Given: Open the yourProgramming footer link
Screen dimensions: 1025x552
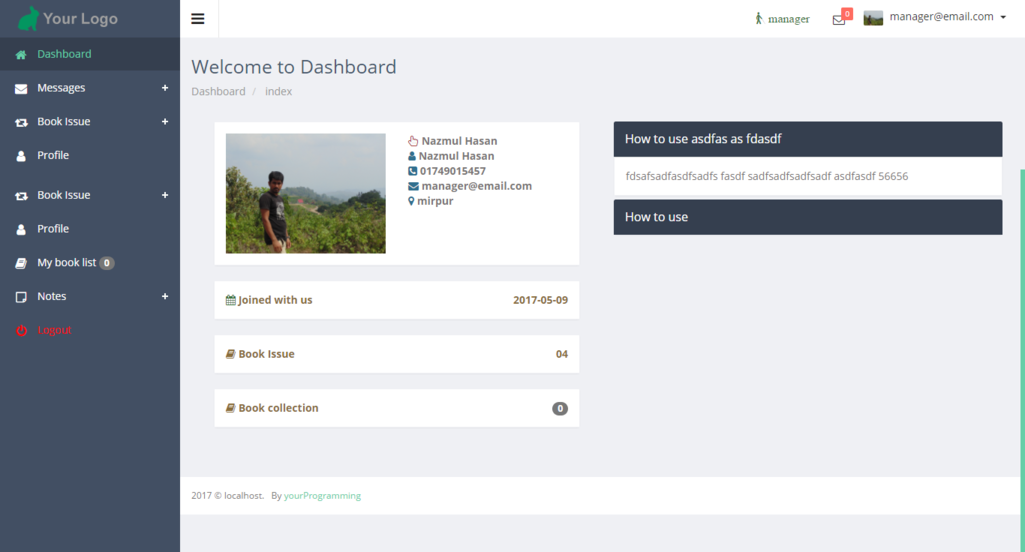Looking at the screenshot, I should pyautogui.click(x=322, y=496).
